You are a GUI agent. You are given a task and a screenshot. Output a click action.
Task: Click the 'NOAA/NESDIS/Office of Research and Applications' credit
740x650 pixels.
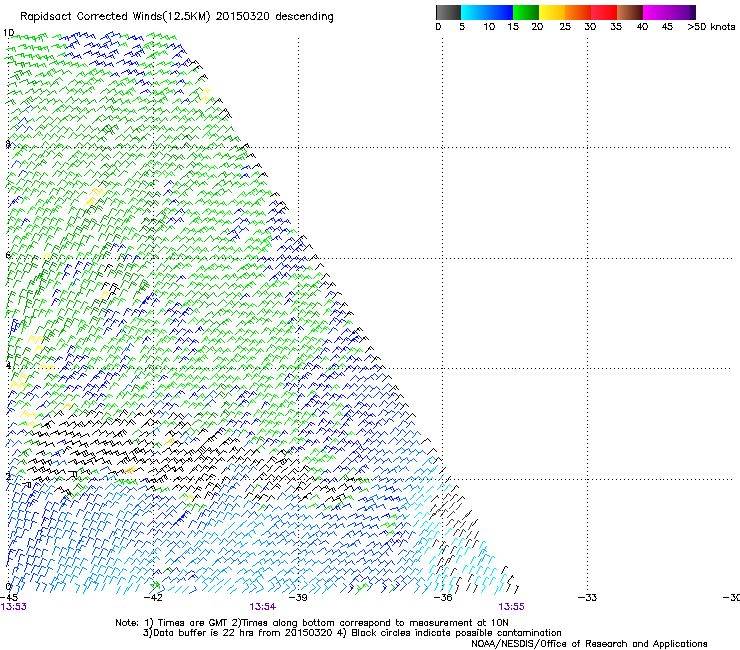589,644
